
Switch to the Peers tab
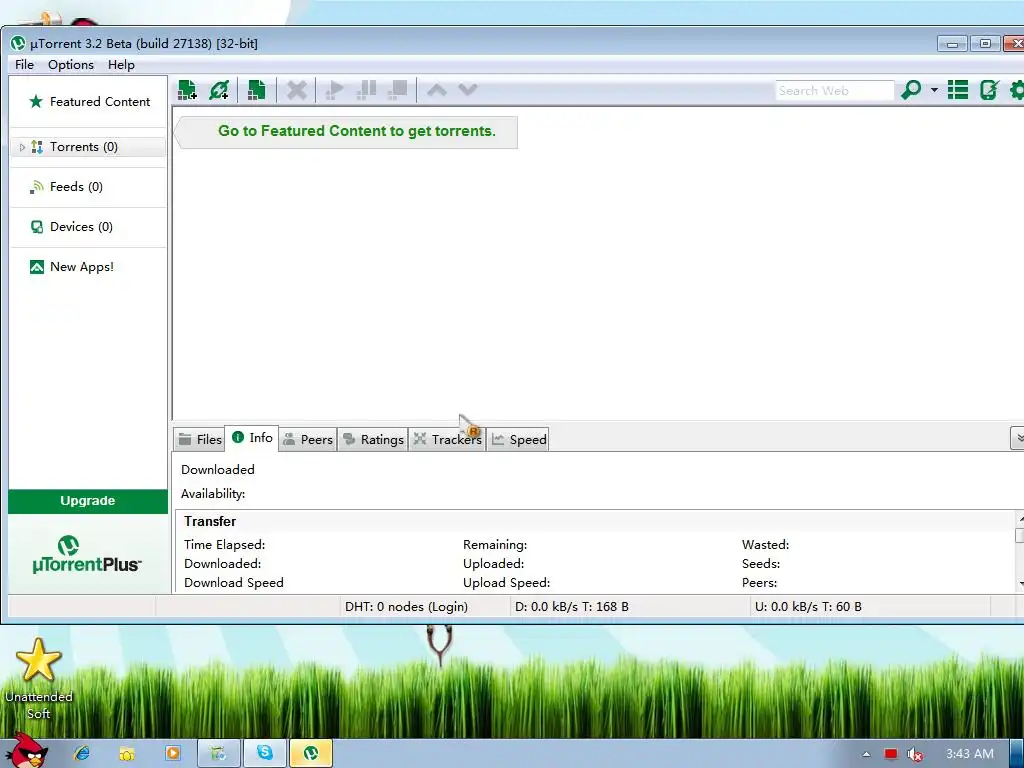[x=308, y=440]
